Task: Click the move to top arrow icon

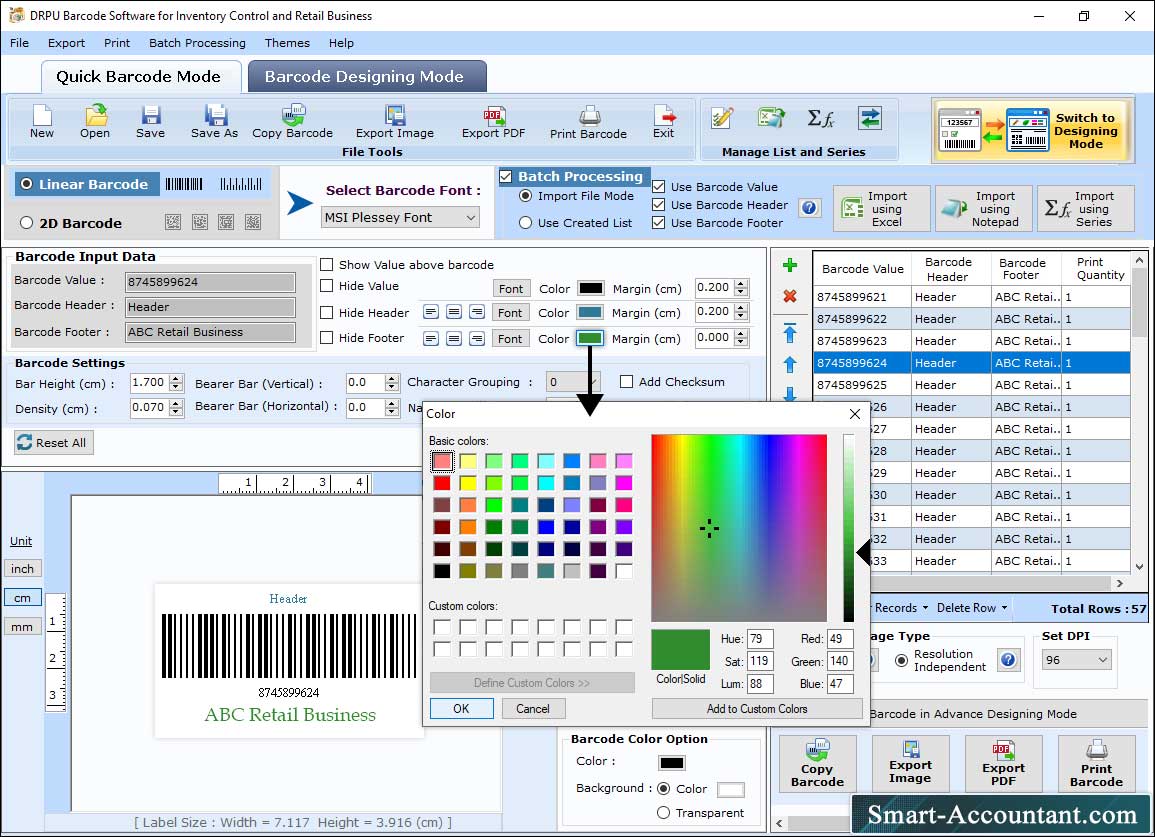Action: pyautogui.click(x=790, y=333)
